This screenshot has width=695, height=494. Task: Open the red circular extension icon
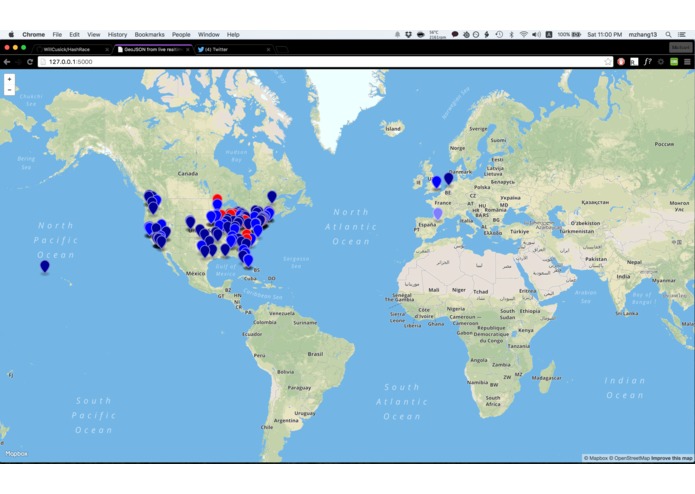[x=621, y=62]
